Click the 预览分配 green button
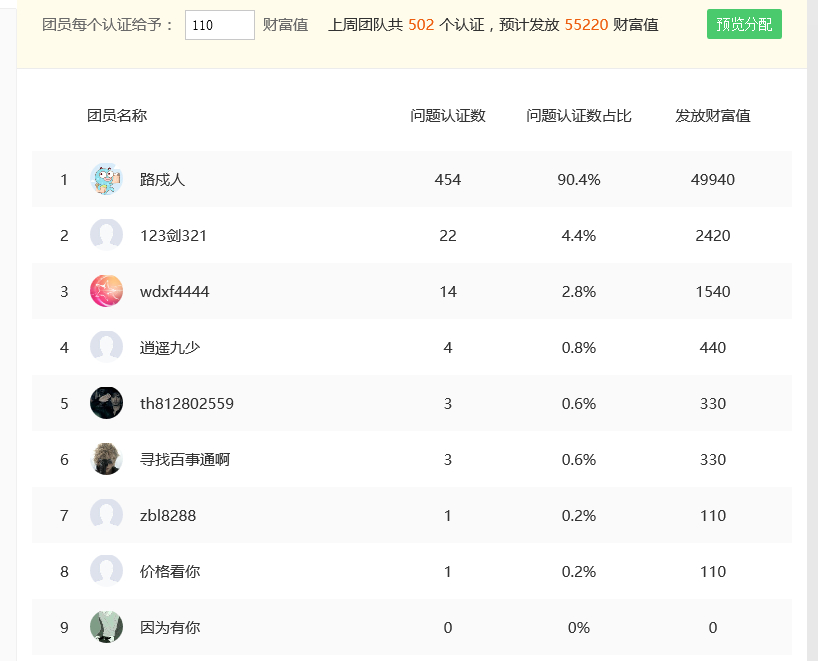This screenshot has height=661, width=818. 744,24
